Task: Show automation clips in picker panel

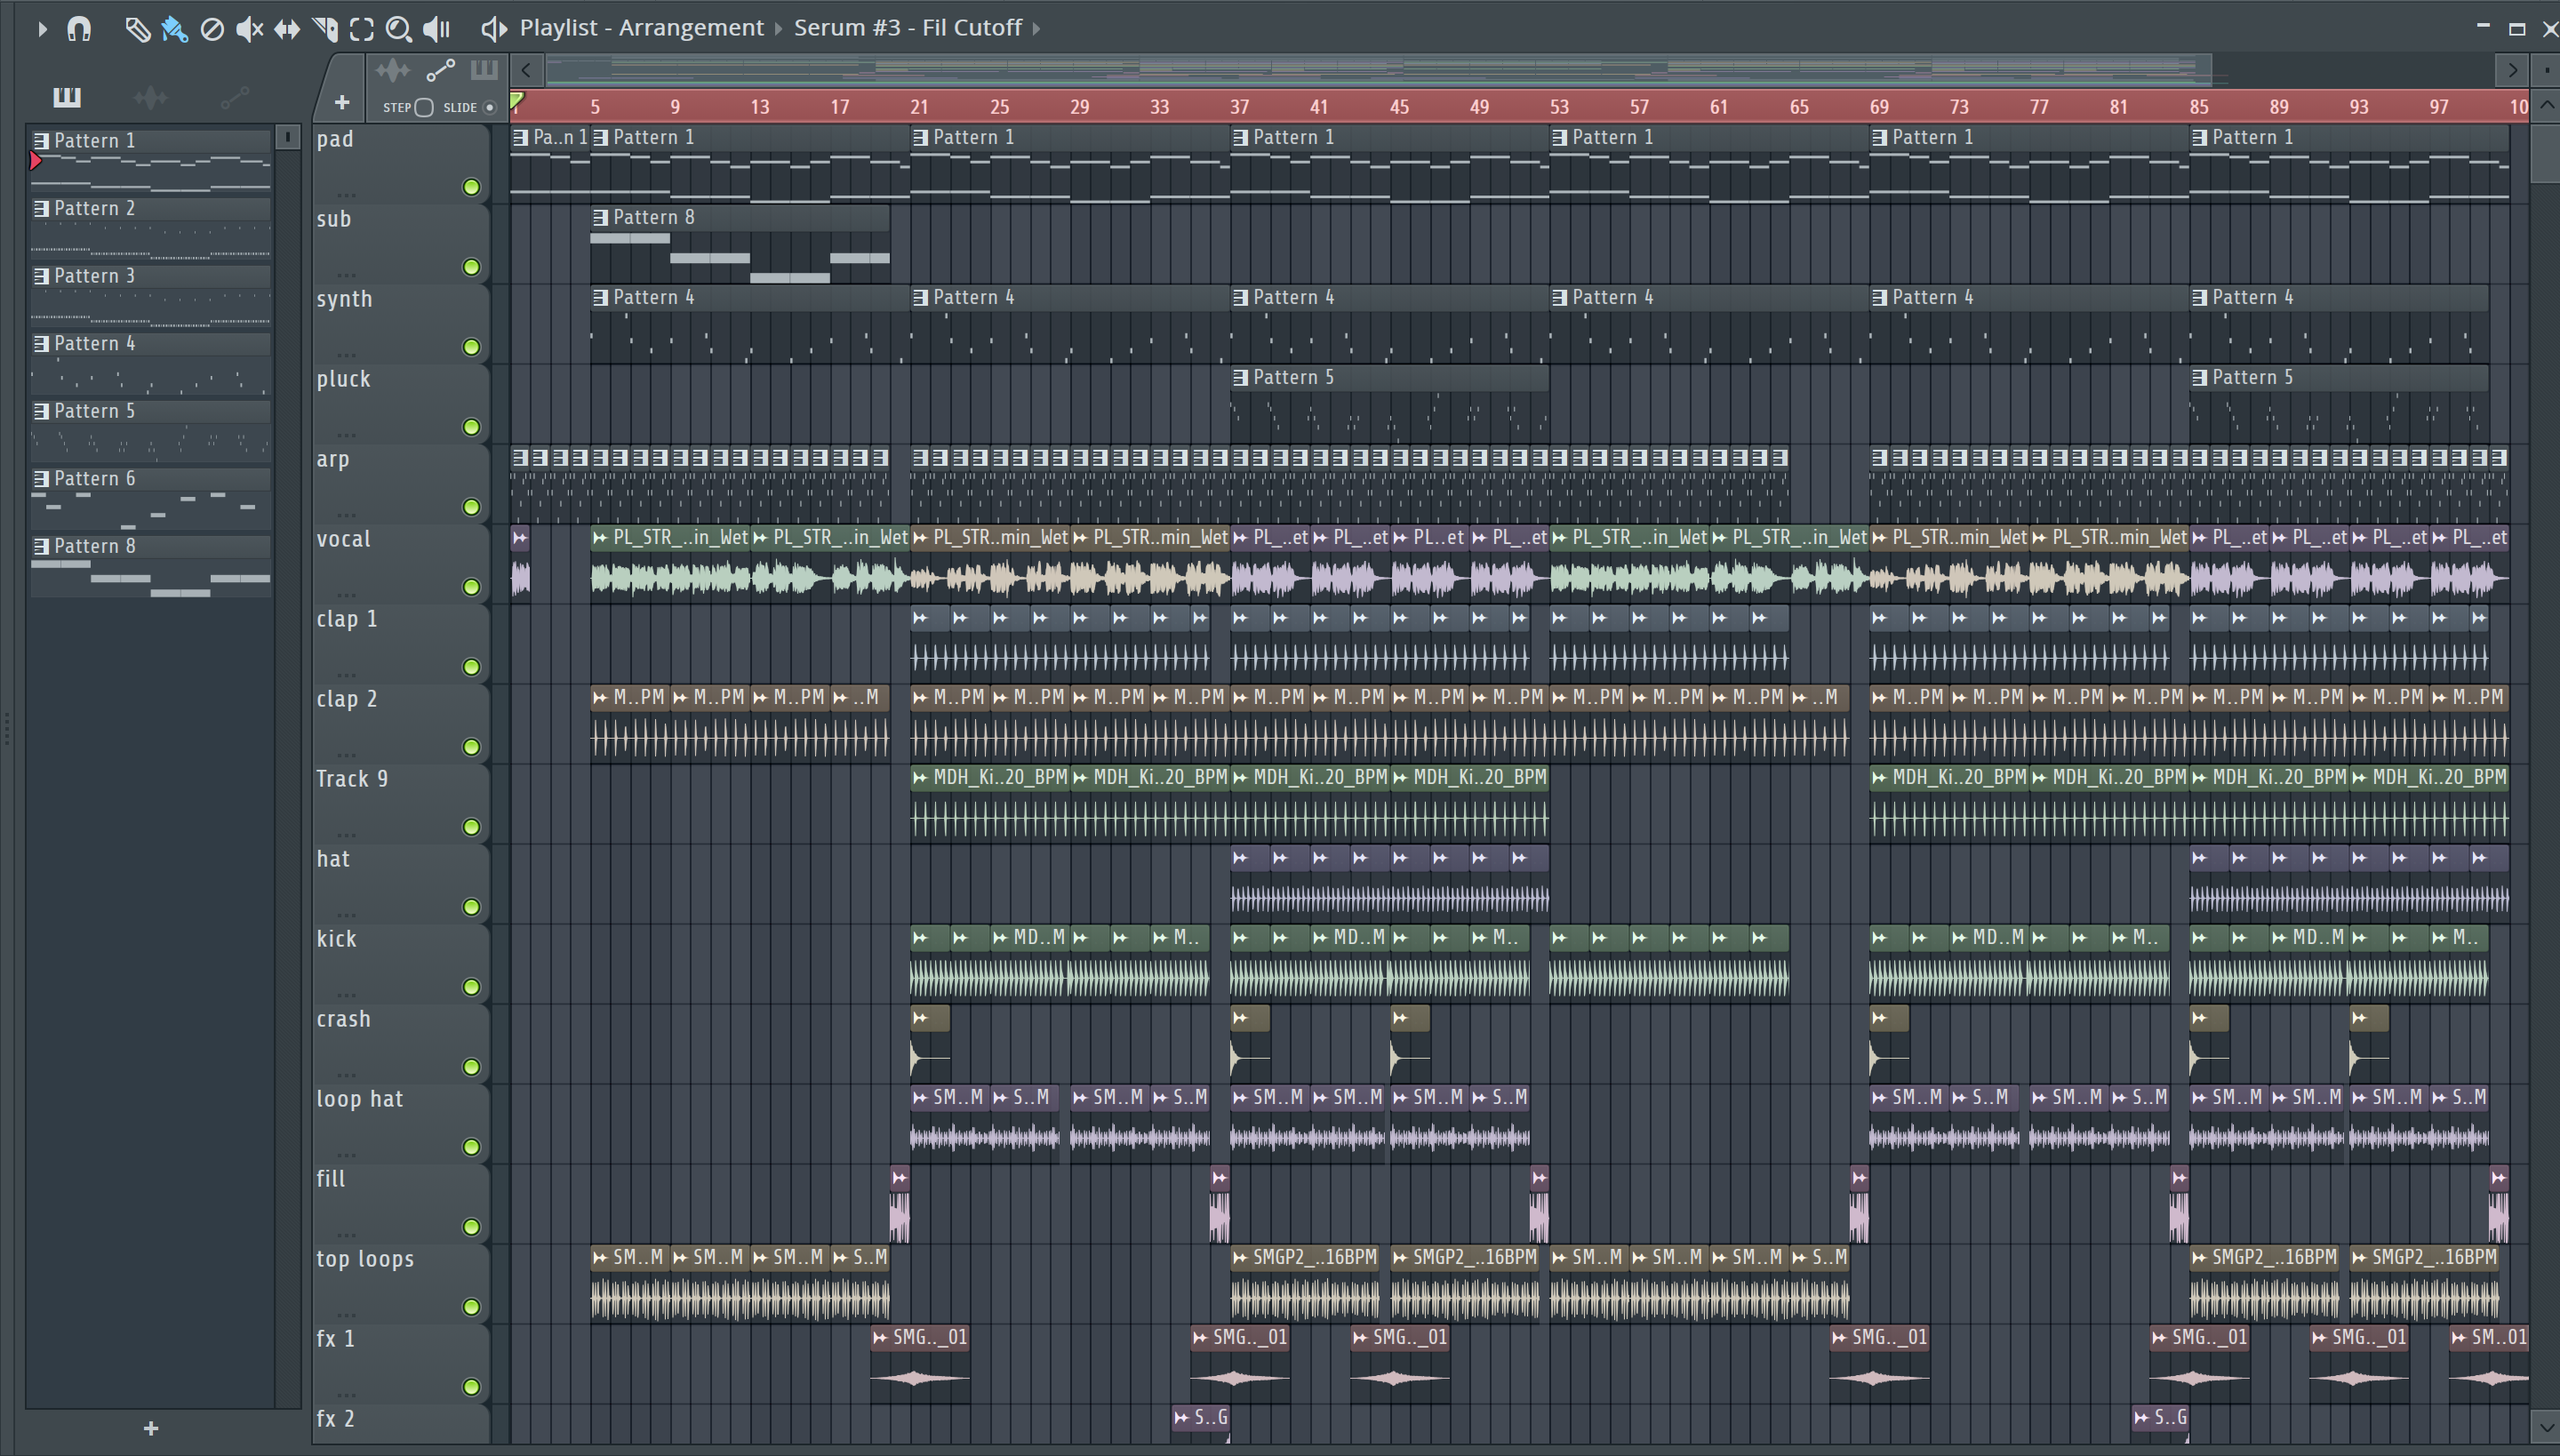Action: (234, 97)
